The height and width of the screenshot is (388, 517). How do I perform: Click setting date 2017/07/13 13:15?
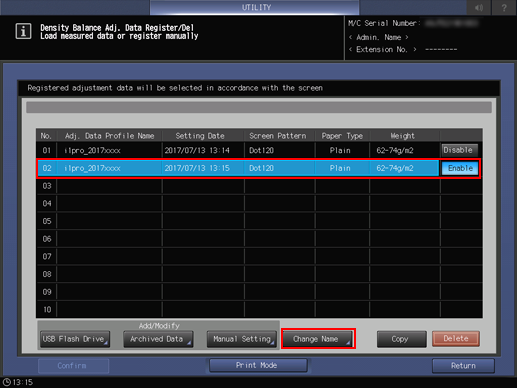tap(197, 168)
